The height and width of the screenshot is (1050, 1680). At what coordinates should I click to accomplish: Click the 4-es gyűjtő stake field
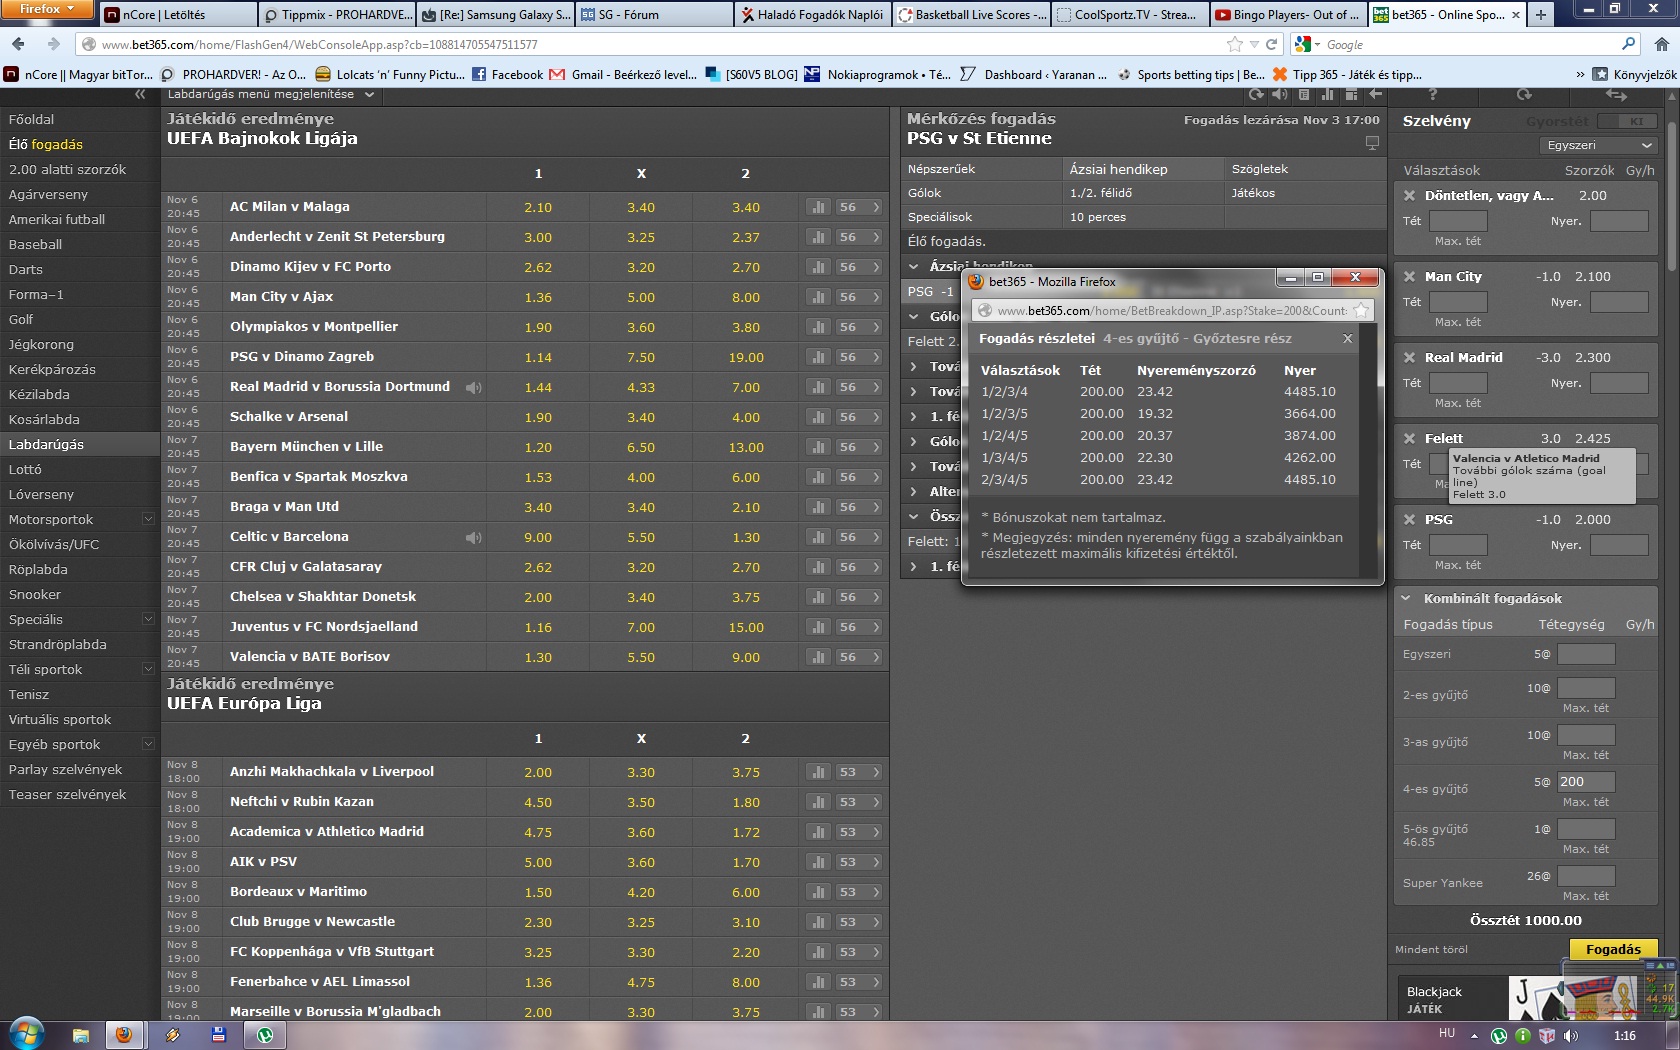[1586, 782]
